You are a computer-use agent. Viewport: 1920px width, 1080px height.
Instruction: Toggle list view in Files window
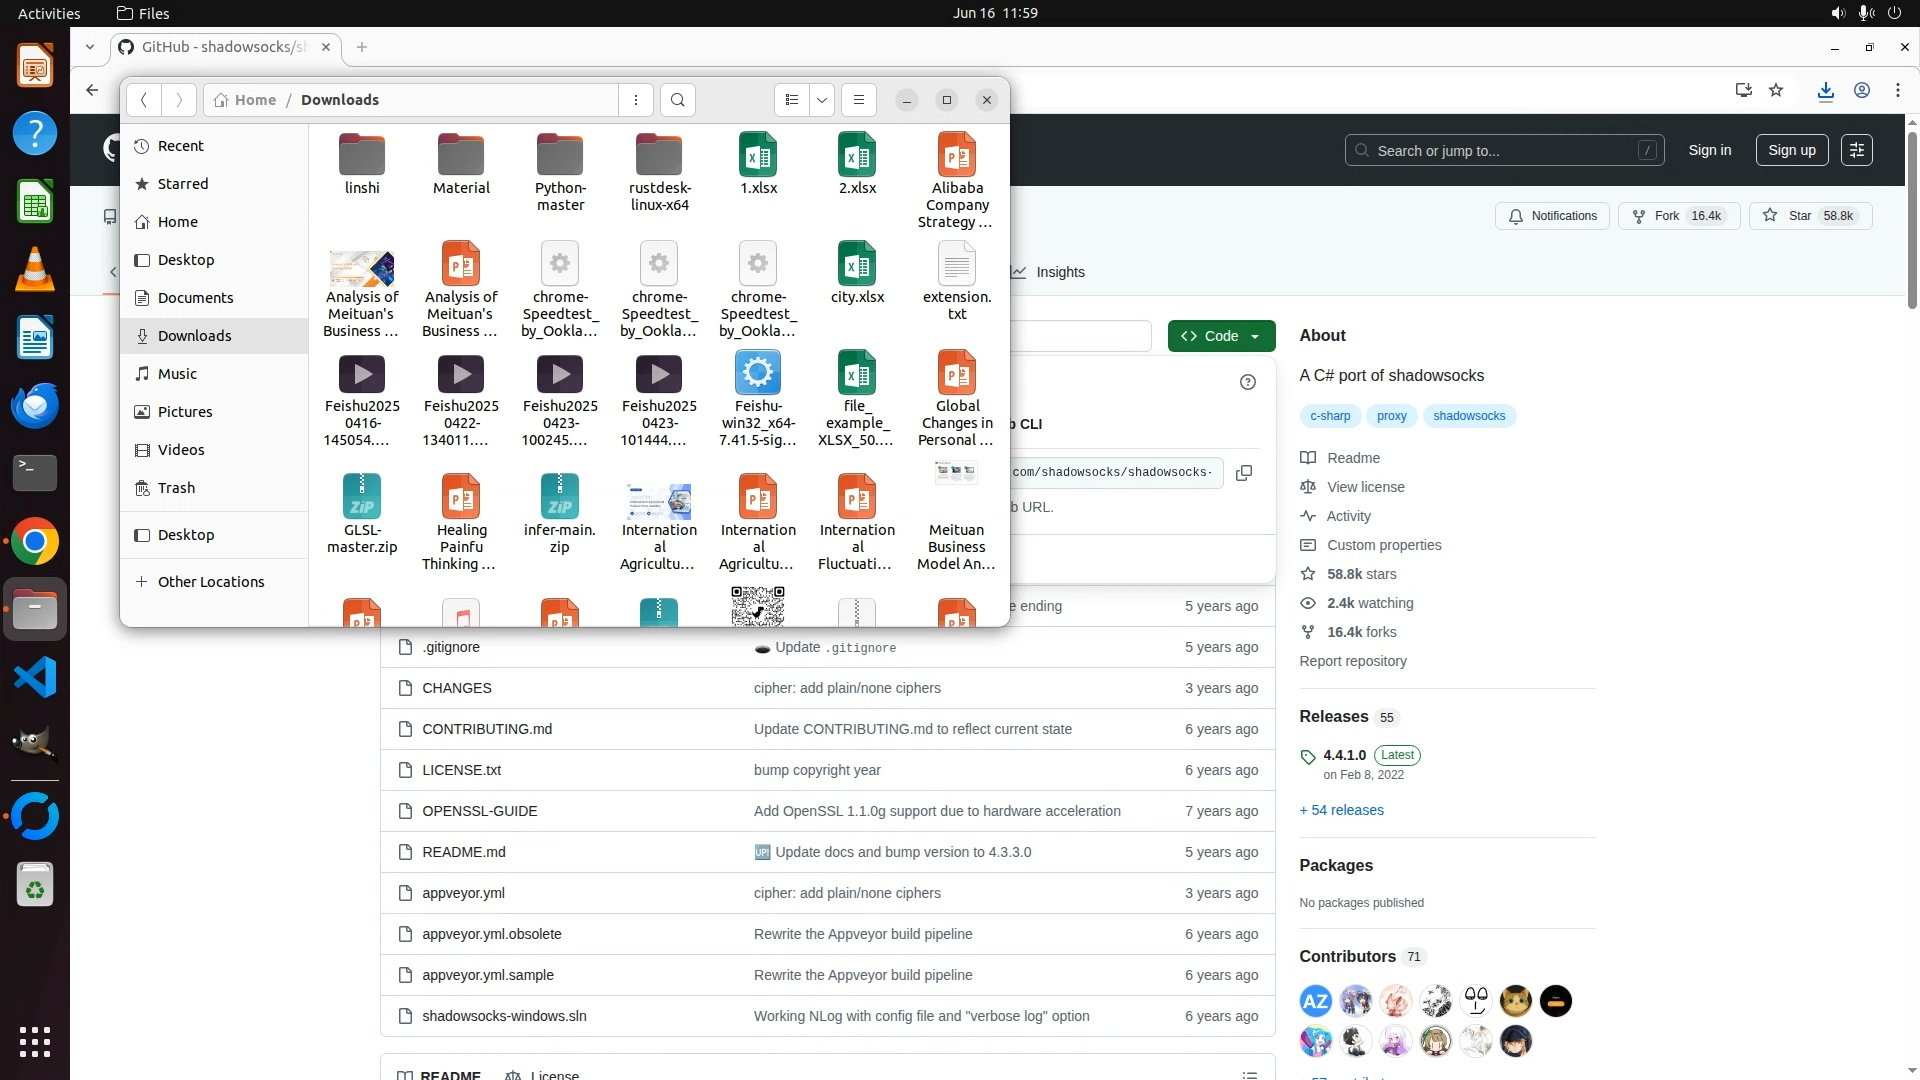point(791,100)
